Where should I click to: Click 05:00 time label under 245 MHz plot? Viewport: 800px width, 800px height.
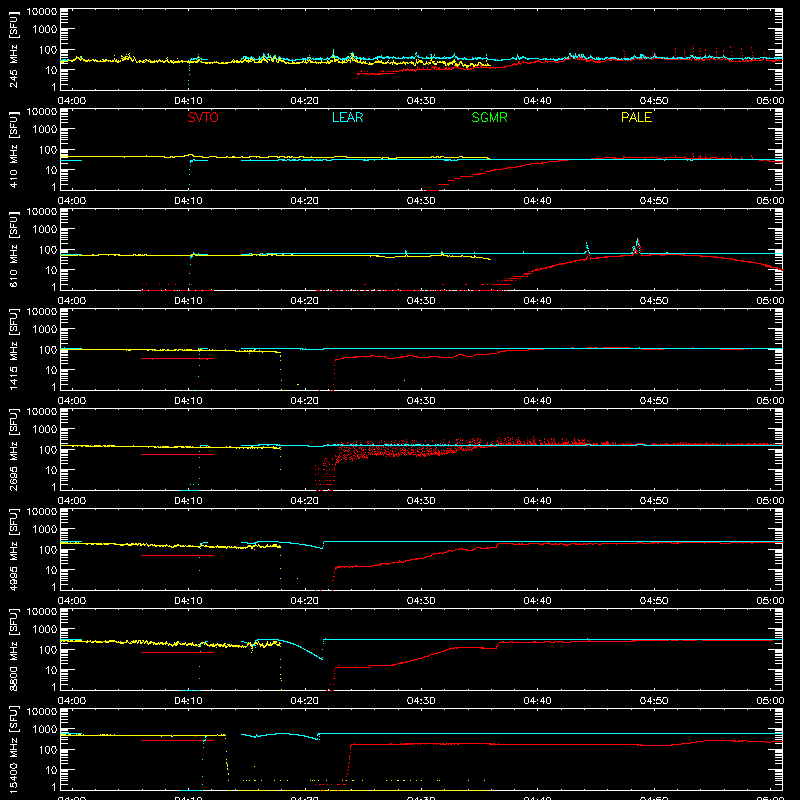pos(770,101)
